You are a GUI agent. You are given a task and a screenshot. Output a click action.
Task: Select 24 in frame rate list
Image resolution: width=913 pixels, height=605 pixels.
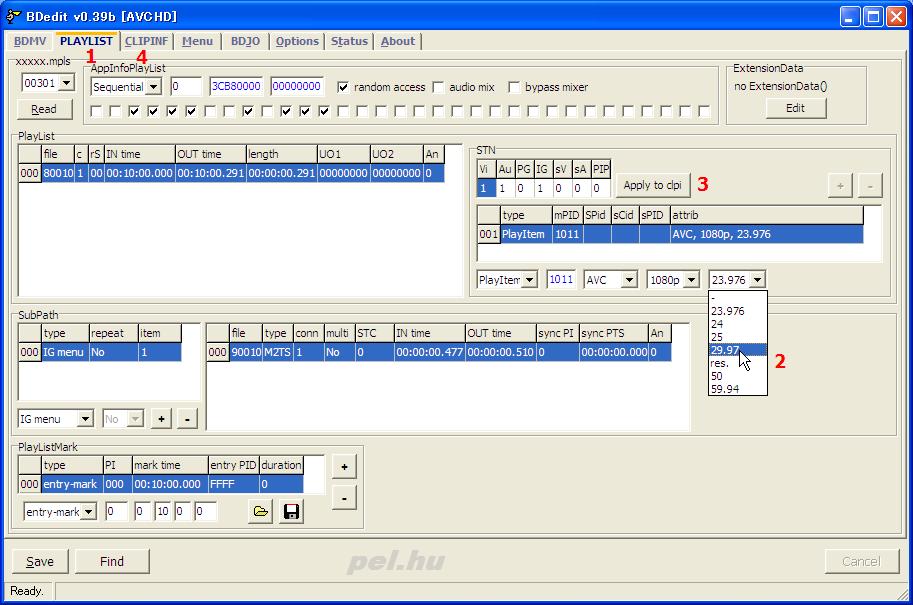click(738, 324)
